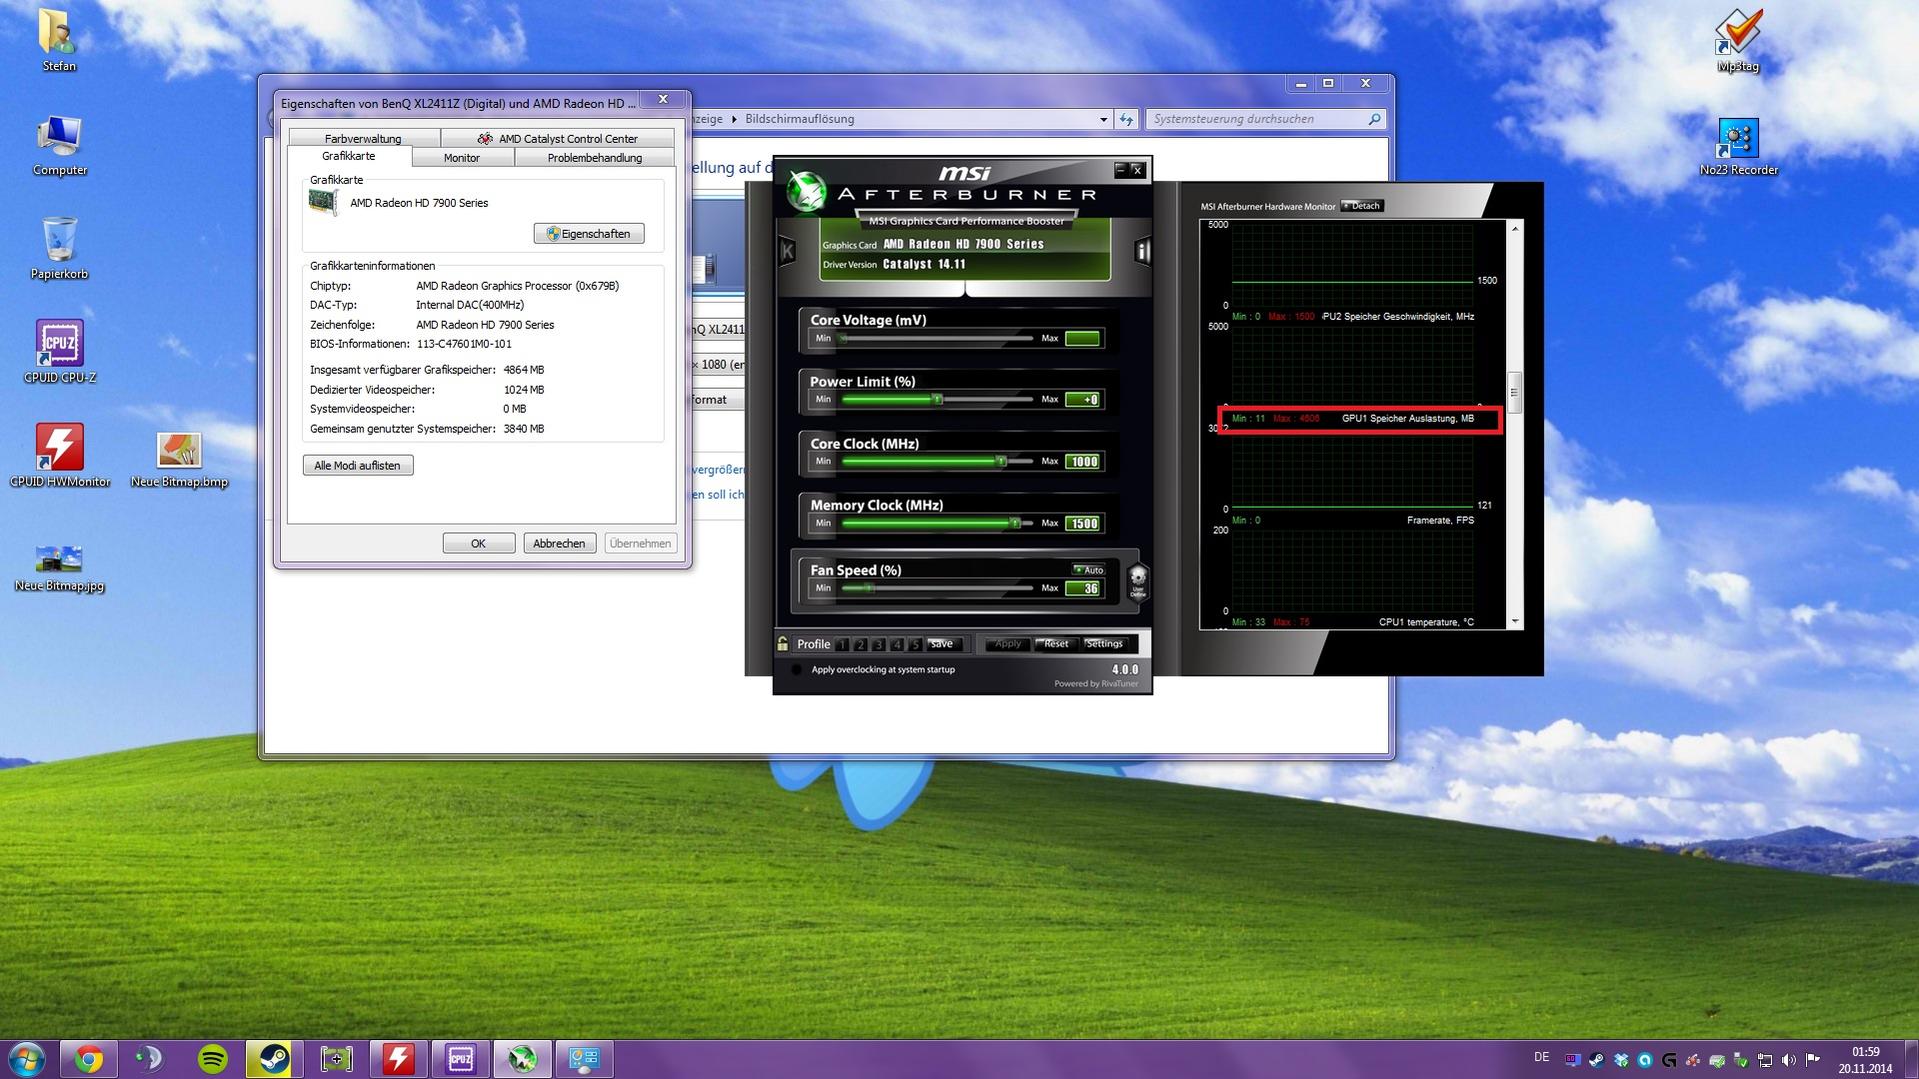Image resolution: width=1919 pixels, height=1079 pixels.
Task: Click the Abbrechen button
Action: 559,544
